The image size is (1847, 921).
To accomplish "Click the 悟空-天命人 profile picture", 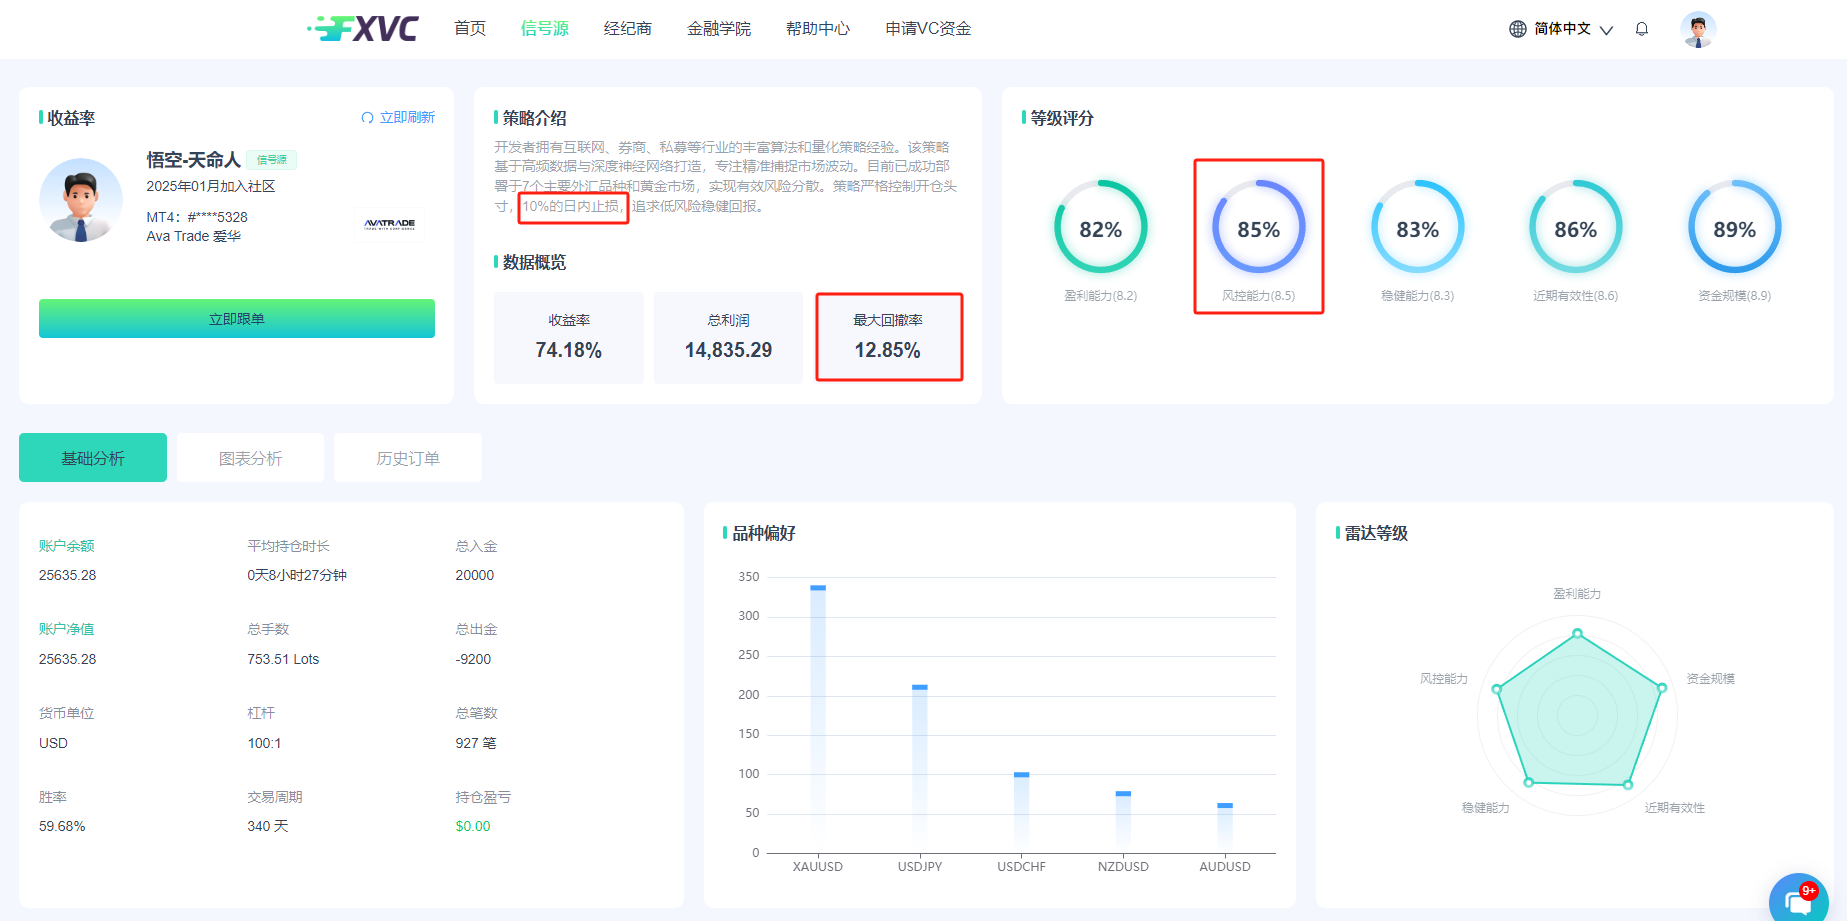I will [x=81, y=200].
